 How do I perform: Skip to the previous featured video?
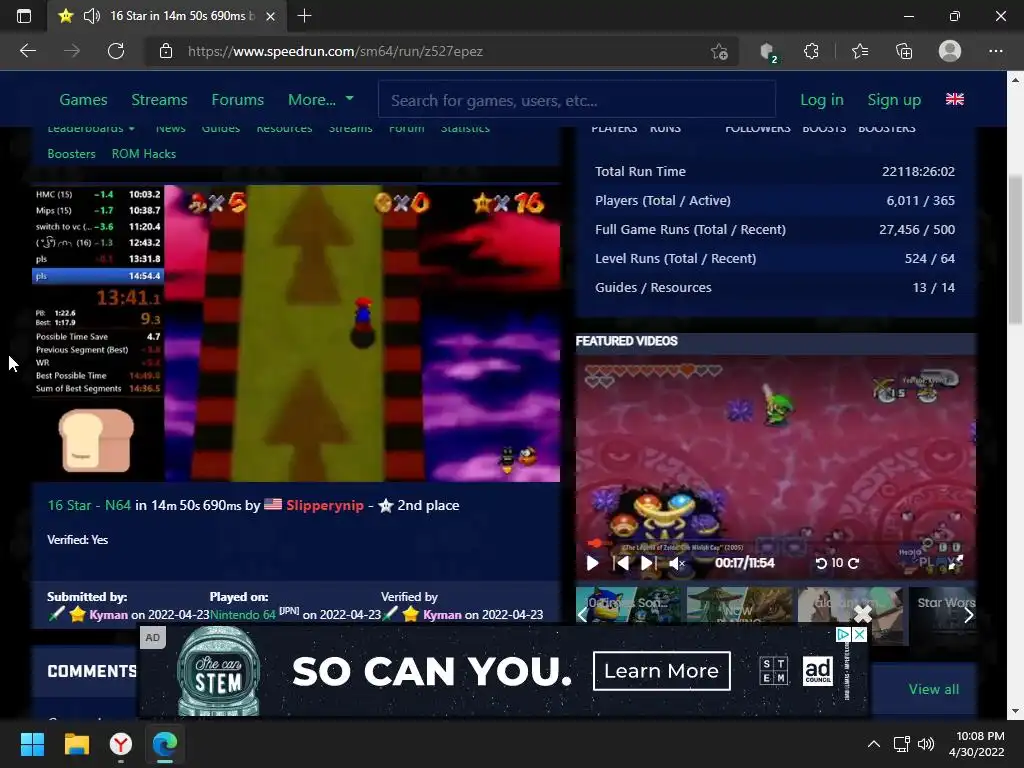[621, 563]
